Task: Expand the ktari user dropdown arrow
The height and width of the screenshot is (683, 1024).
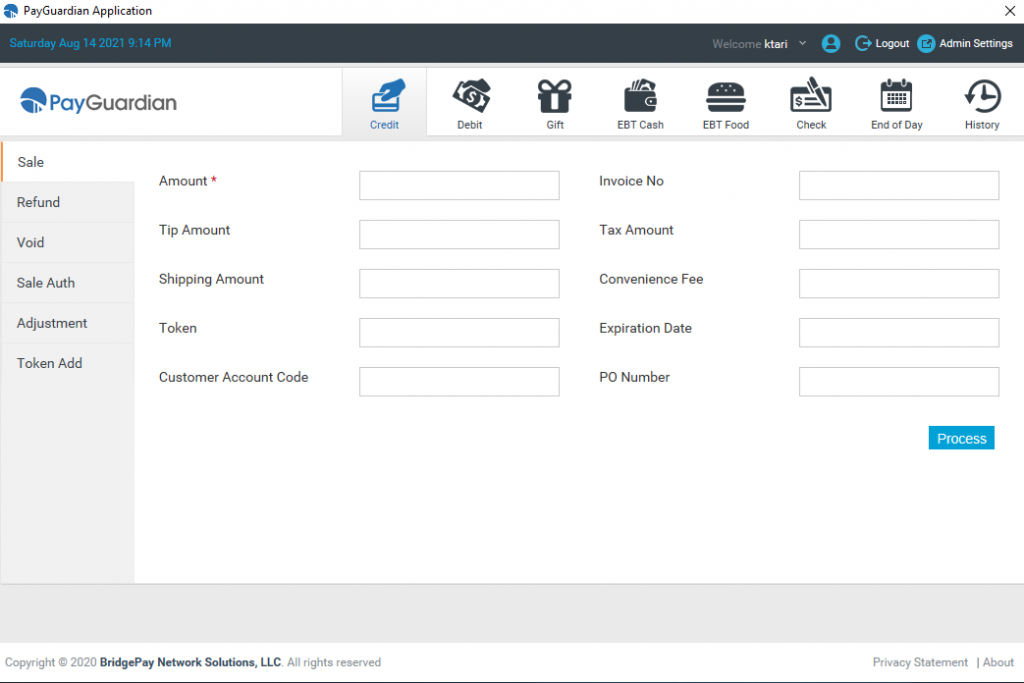Action: tap(802, 44)
